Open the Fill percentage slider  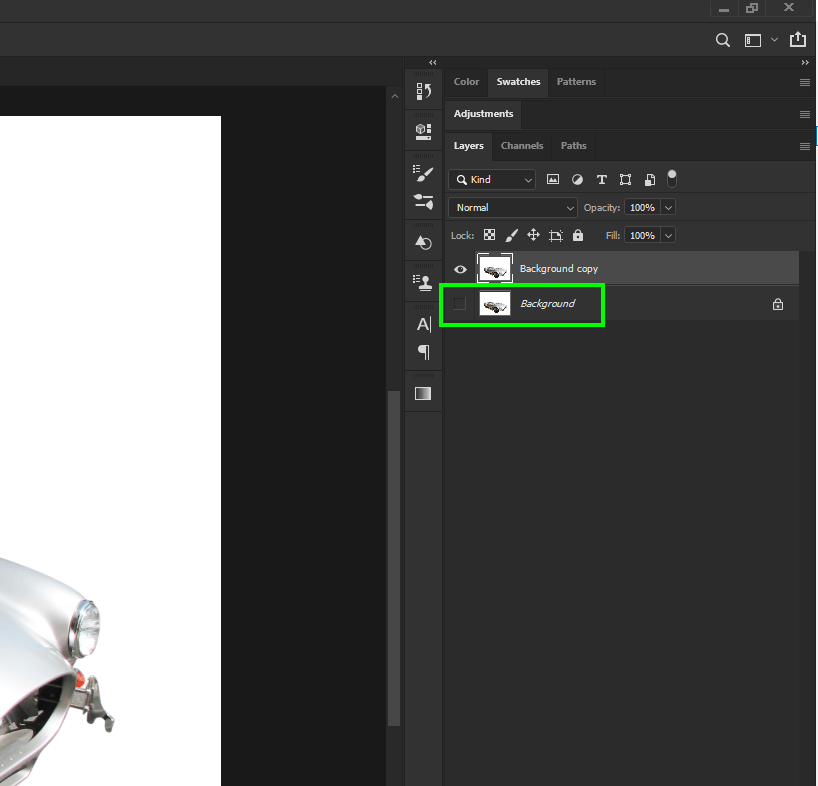(x=667, y=234)
